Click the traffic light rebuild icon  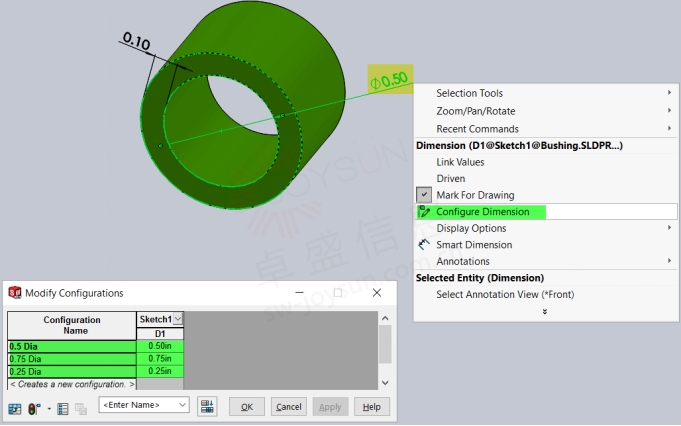(x=33, y=408)
